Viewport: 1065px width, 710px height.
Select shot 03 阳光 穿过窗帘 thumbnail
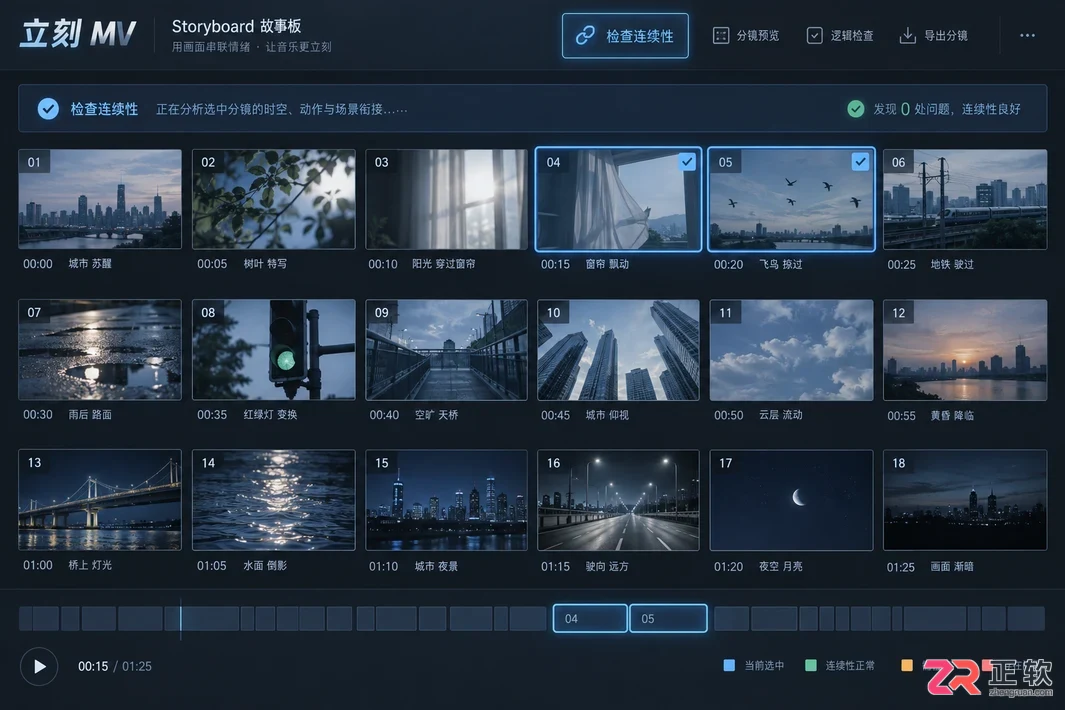pos(446,199)
